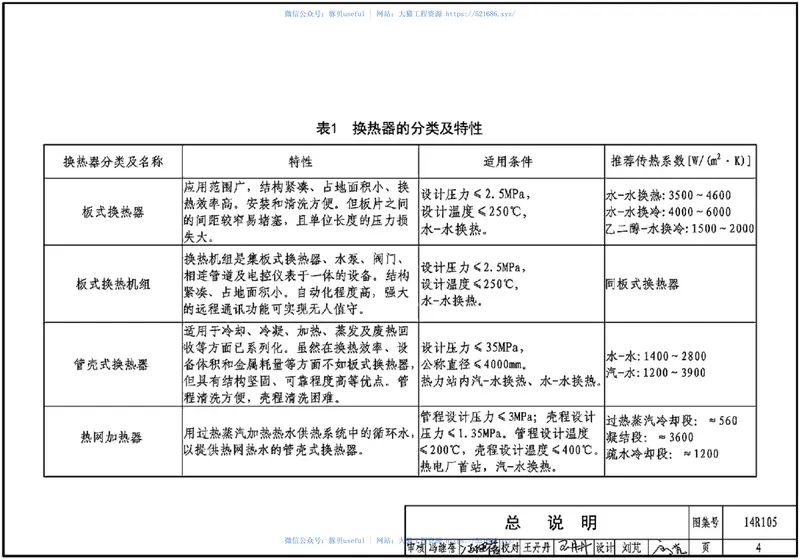Click the title block heading 总说明
The height and width of the screenshot is (560, 800).
pyautogui.click(x=551, y=523)
